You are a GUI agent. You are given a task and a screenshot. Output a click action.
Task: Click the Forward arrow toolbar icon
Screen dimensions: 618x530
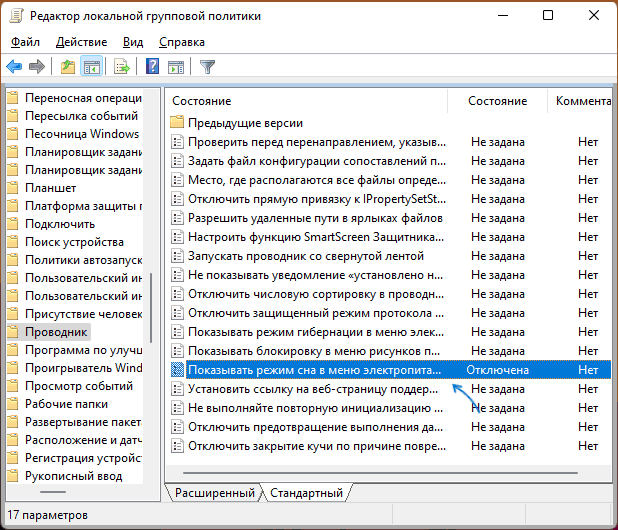(37, 67)
